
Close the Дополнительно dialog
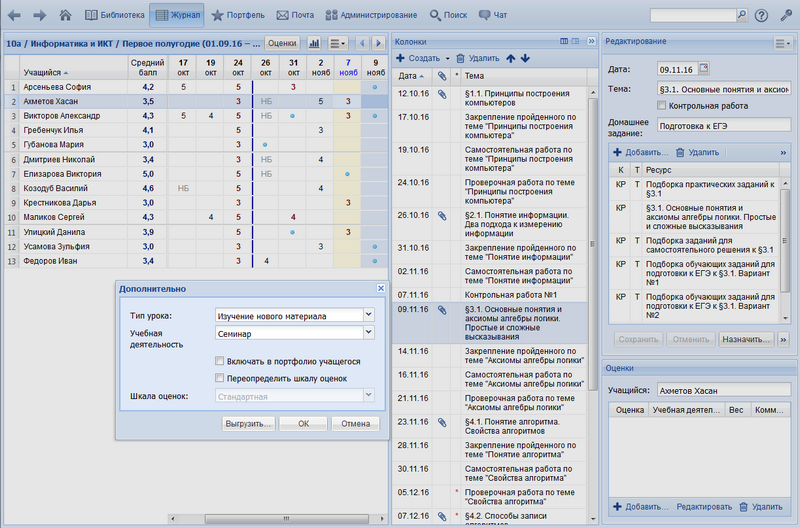pyautogui.click(x=380, y=289)
